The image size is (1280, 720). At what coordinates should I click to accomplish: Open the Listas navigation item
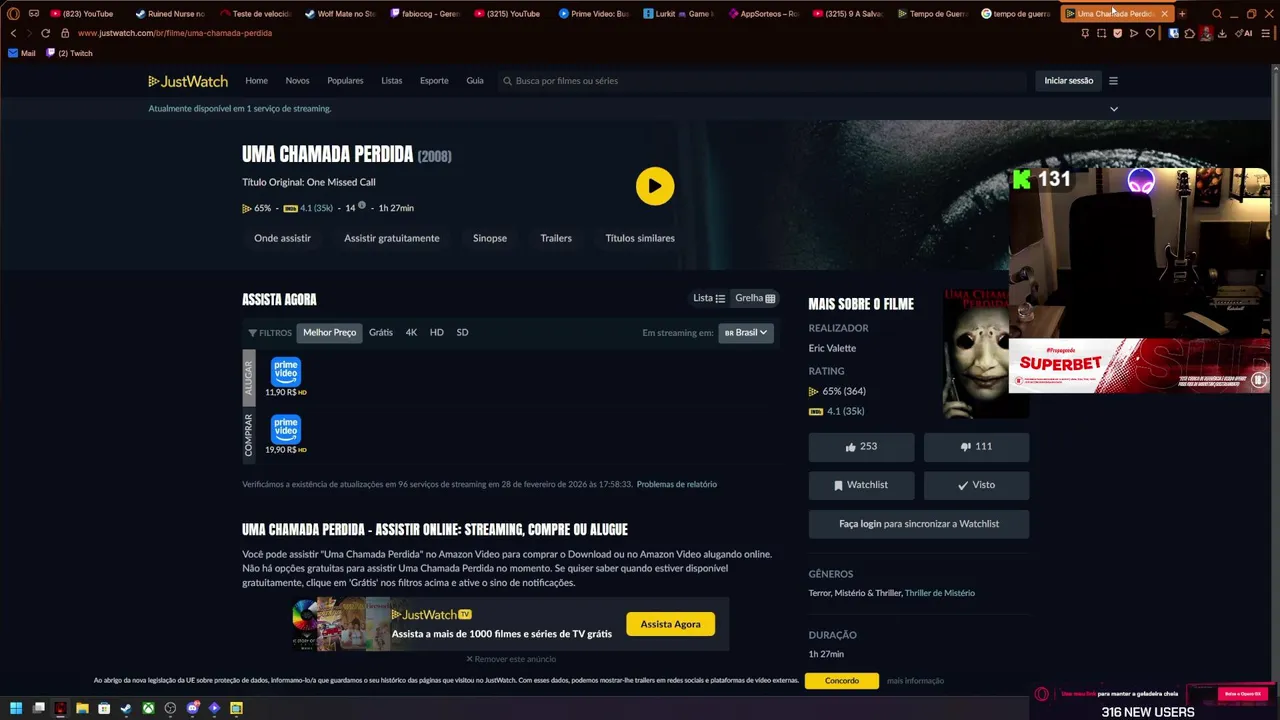(391, 81)
